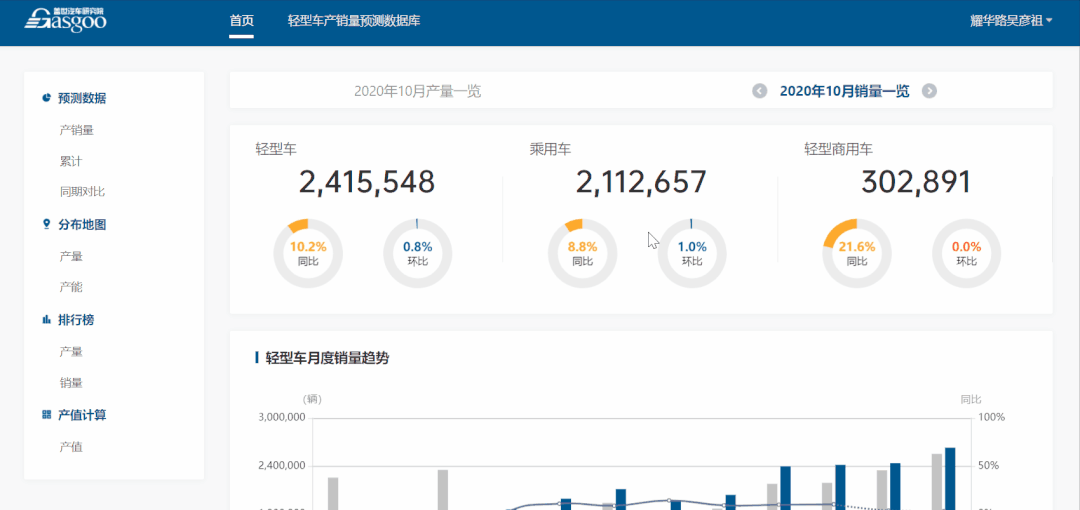
Task: Click the next month arrow icon
Action: pyautogui.click(x=929, y=91)
